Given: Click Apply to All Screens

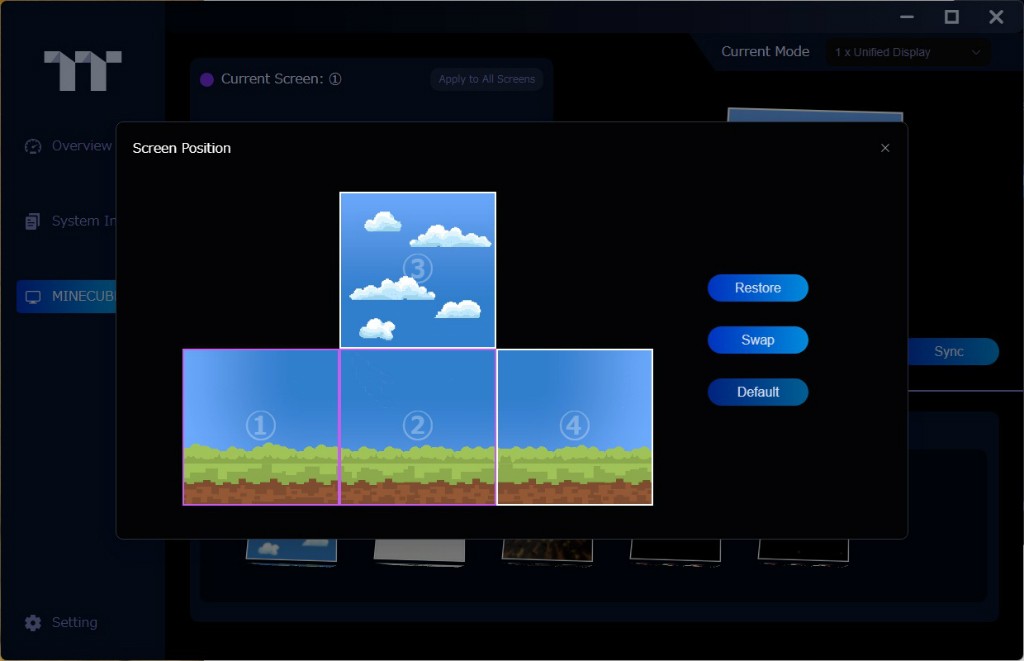Looking at the screenshot, I should pyautogui.click(x=487, y=79).
